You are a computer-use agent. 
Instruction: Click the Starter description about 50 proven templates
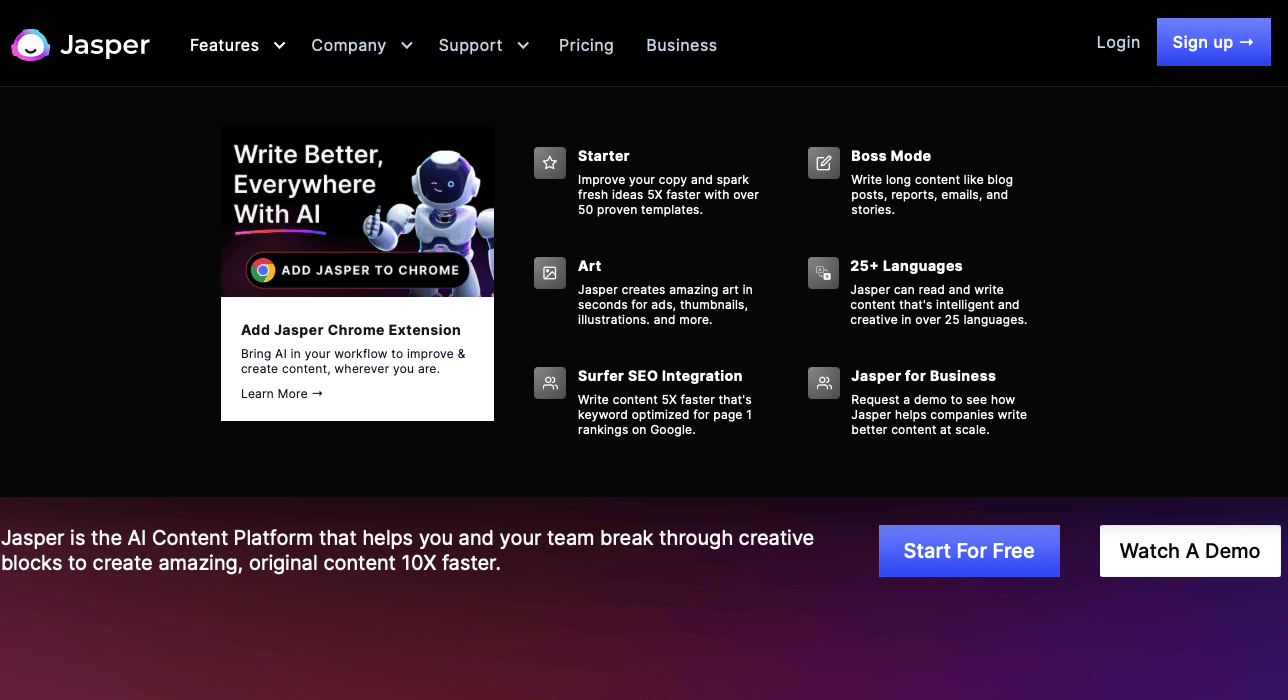(x=669, y=195)
